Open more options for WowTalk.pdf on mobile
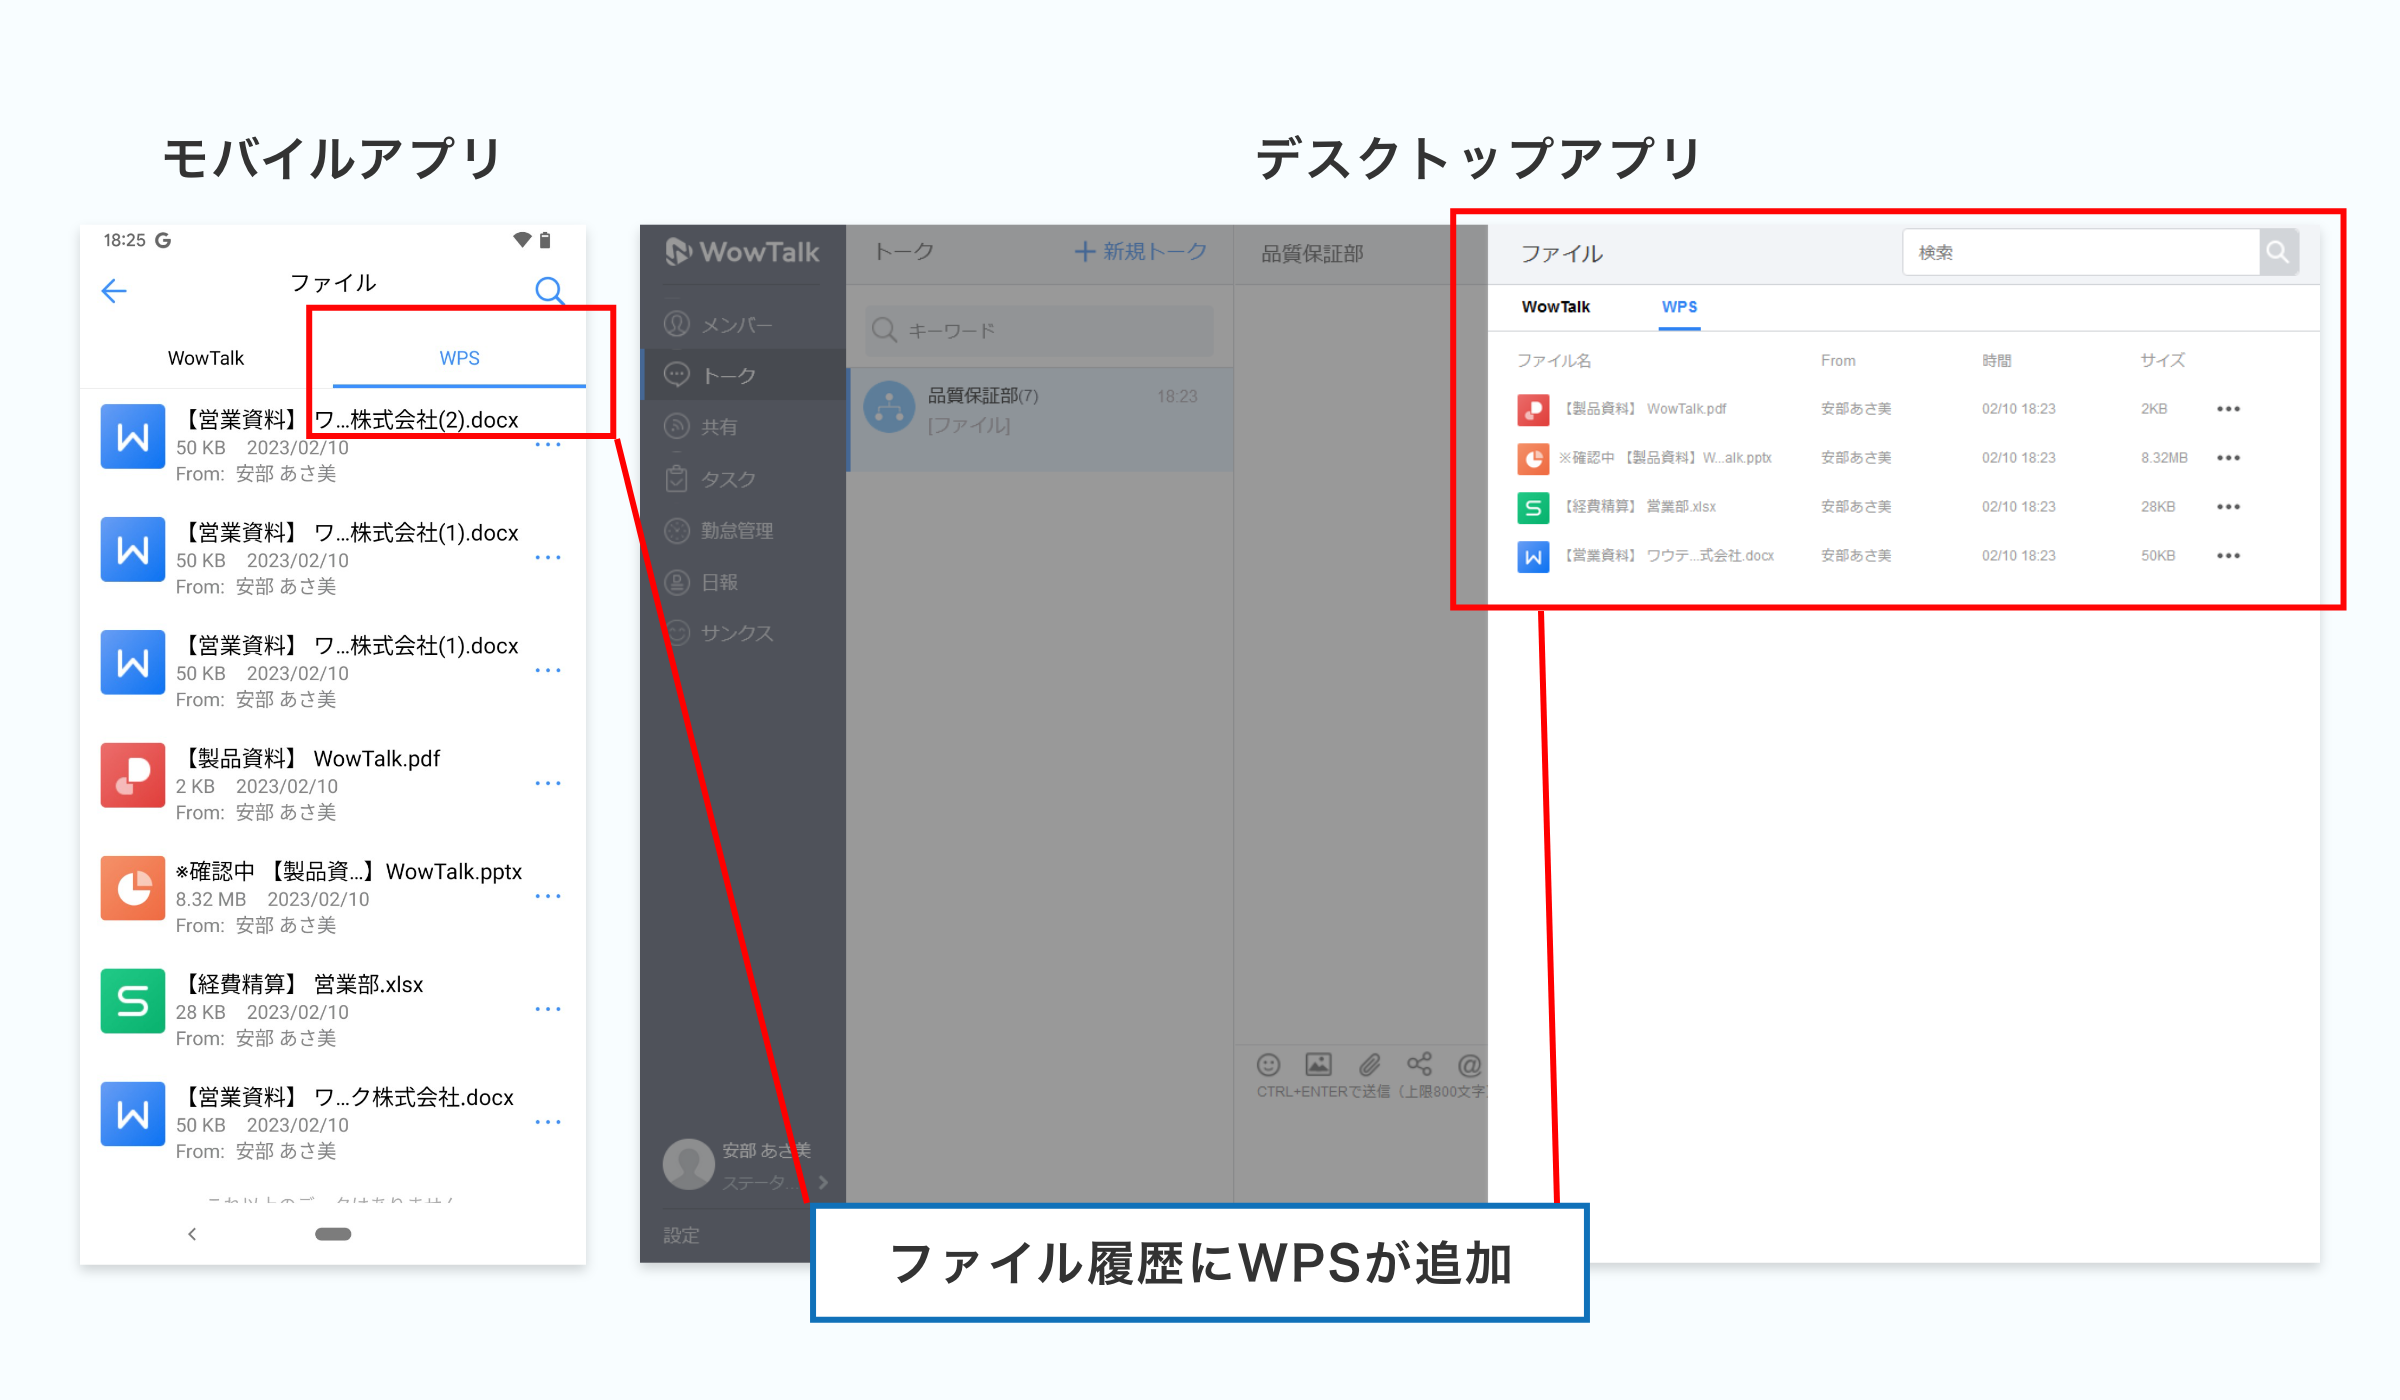 548,784
